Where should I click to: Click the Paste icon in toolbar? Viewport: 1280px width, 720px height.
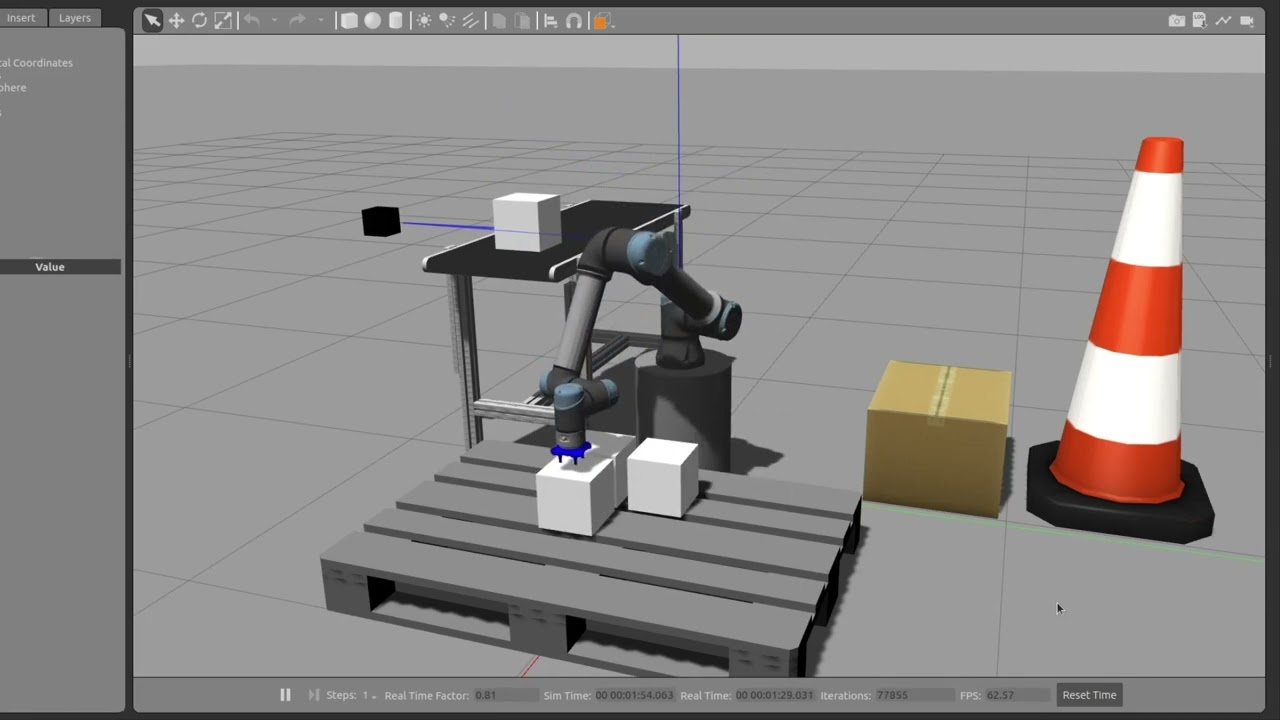pos(522,20)
